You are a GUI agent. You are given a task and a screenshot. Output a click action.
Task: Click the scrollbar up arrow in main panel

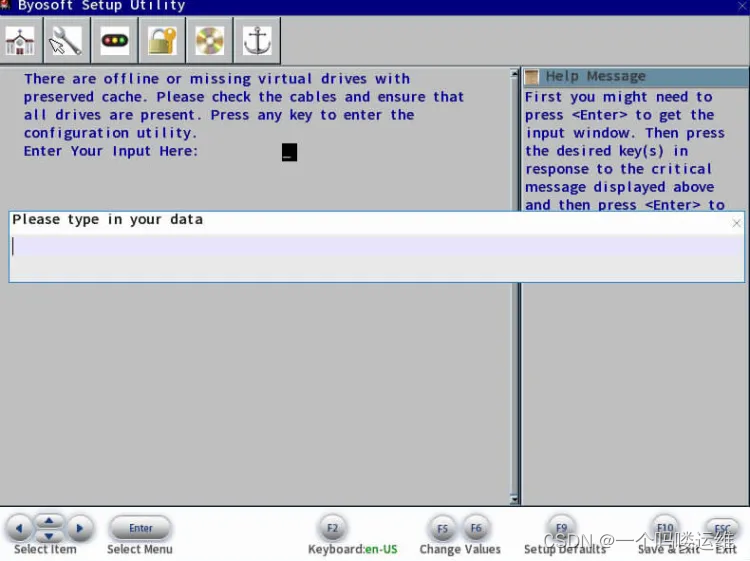click(515, 74)
